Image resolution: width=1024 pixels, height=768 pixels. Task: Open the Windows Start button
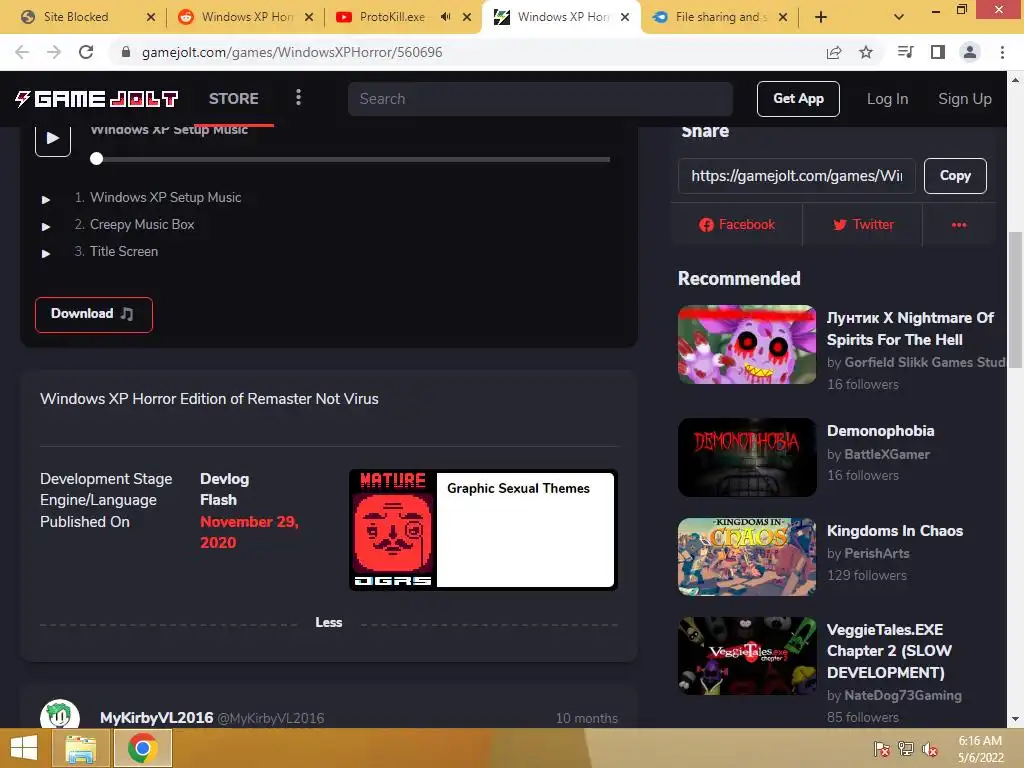(24, 748)
